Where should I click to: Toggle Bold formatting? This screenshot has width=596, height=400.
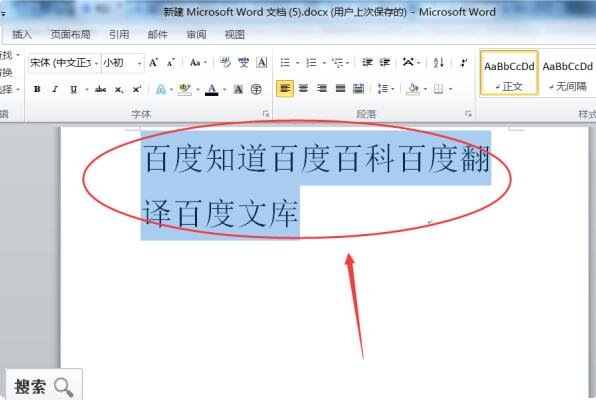[37, 89]
